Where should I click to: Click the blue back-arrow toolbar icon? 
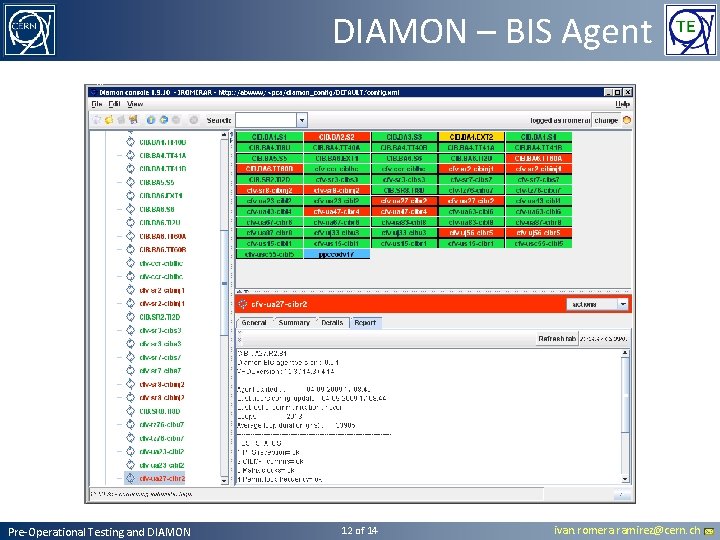click(x=163, y=120)
